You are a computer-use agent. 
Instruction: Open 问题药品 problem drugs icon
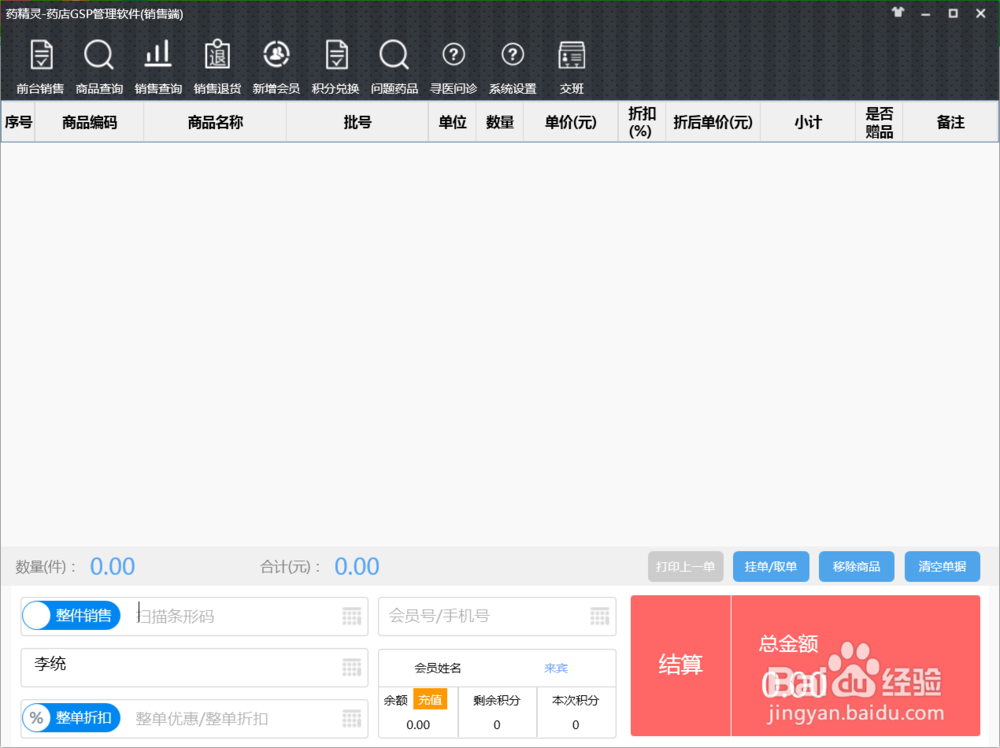394,66
